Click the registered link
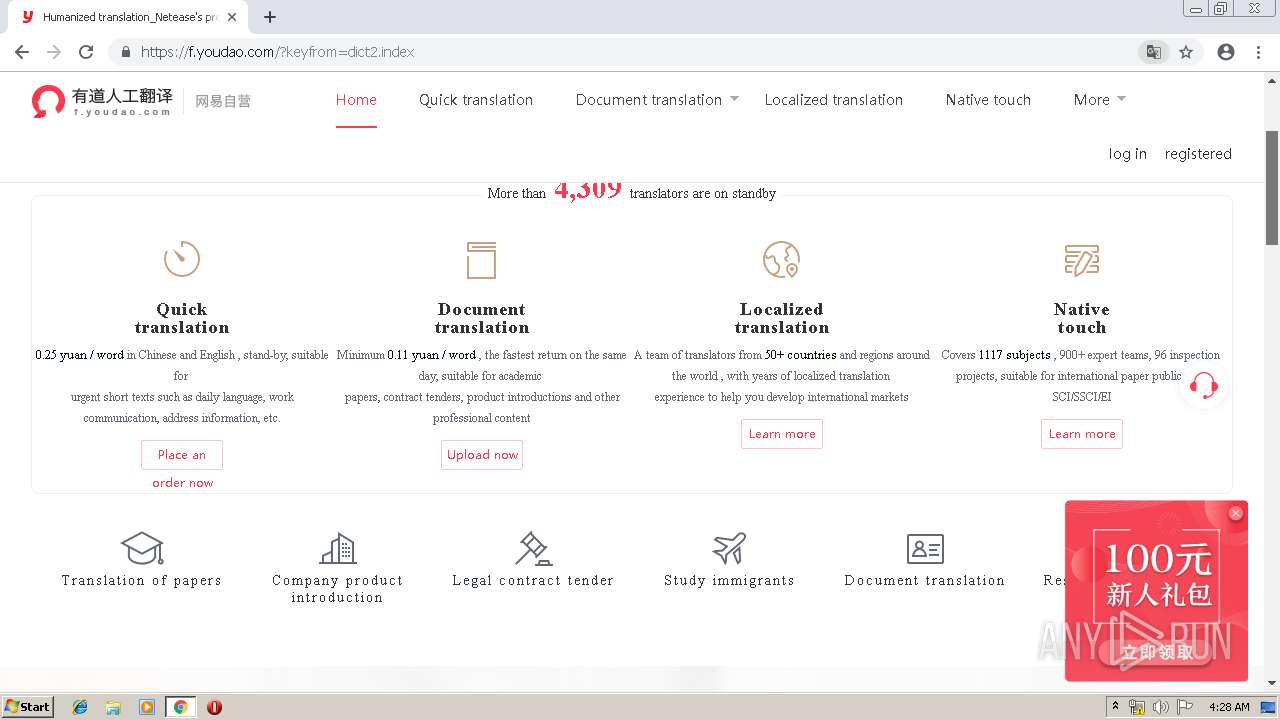 [x=1198, y=154]
